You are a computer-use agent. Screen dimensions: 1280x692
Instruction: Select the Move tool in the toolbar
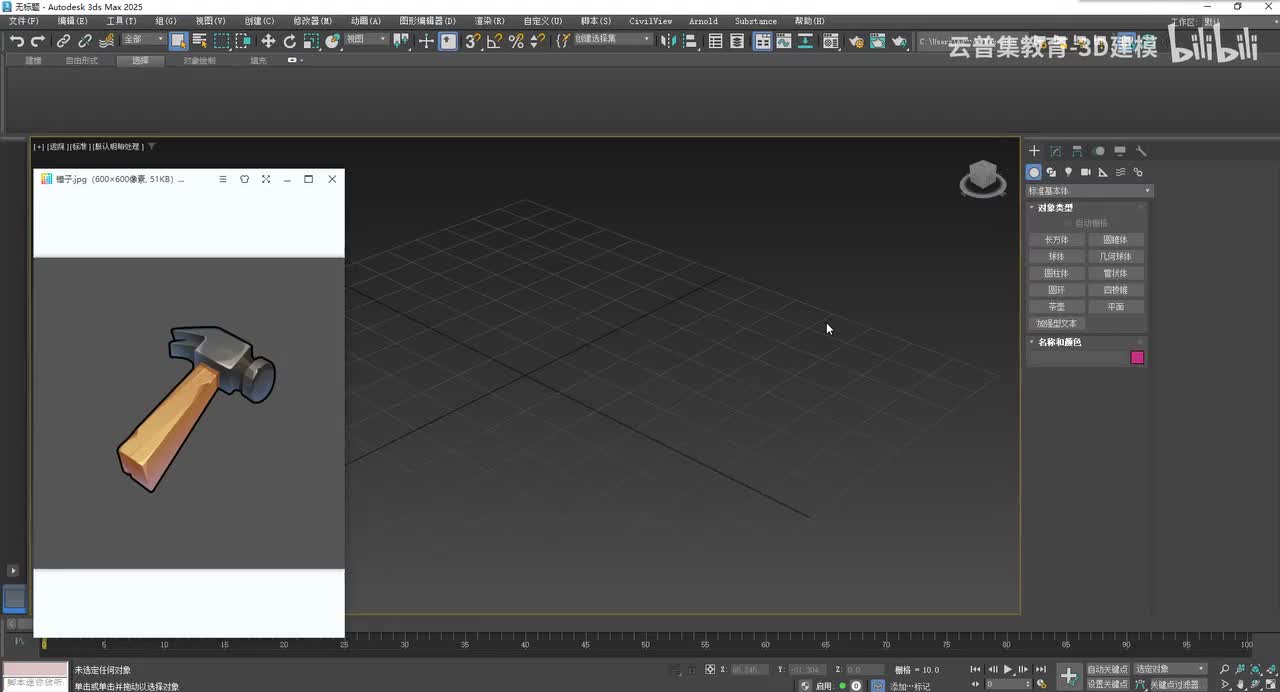pos(268,41)
